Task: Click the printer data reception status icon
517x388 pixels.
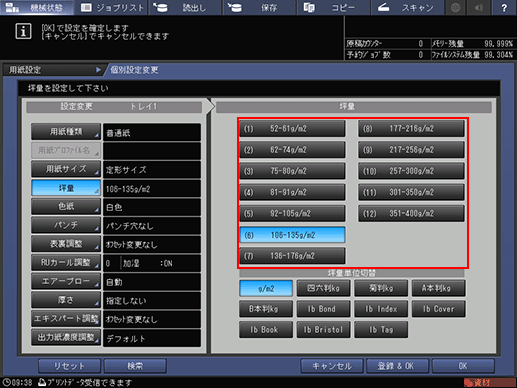Action: click(42, 382)
